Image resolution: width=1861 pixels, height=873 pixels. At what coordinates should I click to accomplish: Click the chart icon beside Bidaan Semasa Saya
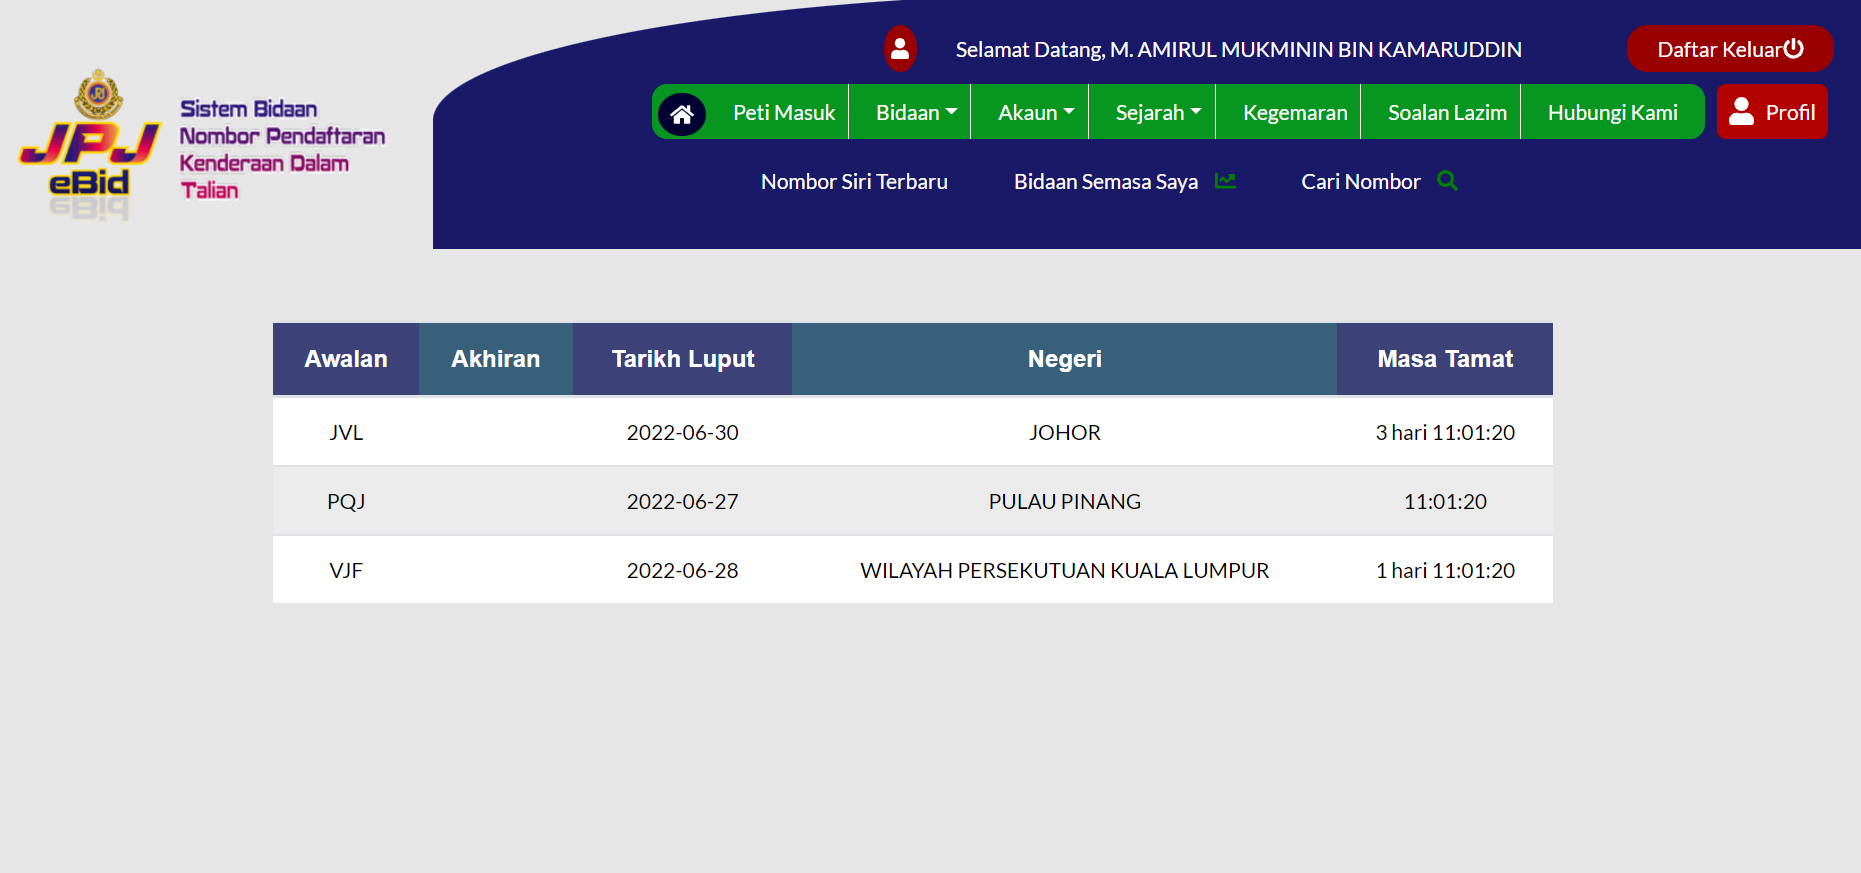tap(1225, 181)
